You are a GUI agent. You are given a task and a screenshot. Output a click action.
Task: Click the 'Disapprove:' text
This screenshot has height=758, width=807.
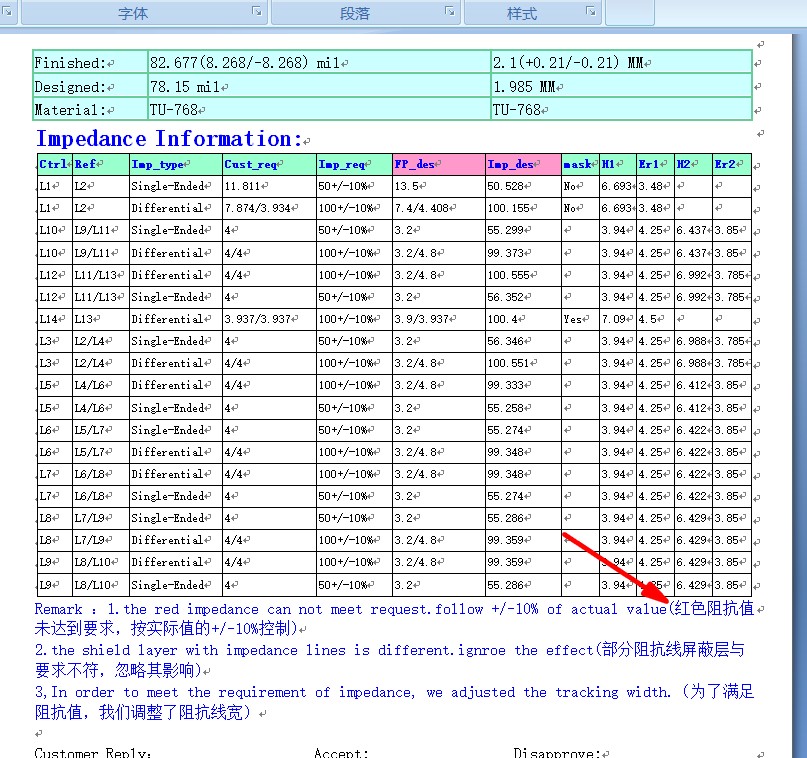(557, 752)
